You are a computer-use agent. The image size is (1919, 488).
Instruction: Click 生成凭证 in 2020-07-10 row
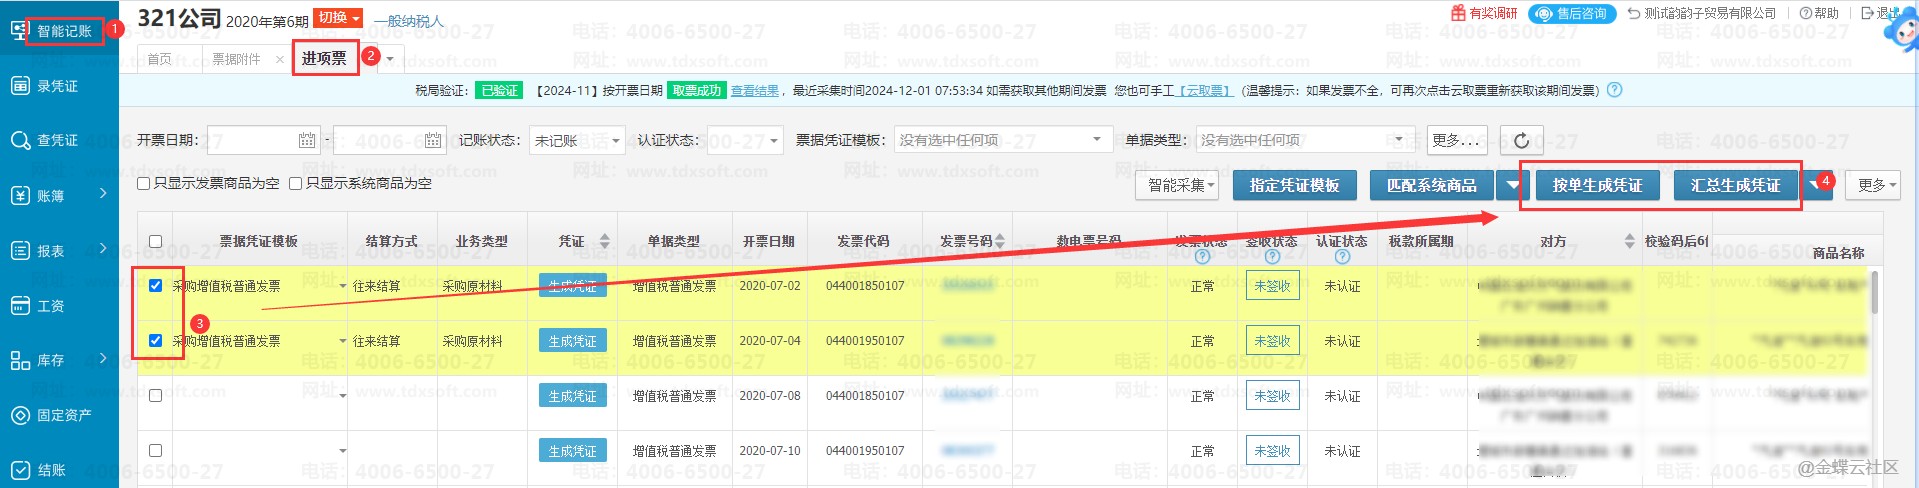[572, 451]
